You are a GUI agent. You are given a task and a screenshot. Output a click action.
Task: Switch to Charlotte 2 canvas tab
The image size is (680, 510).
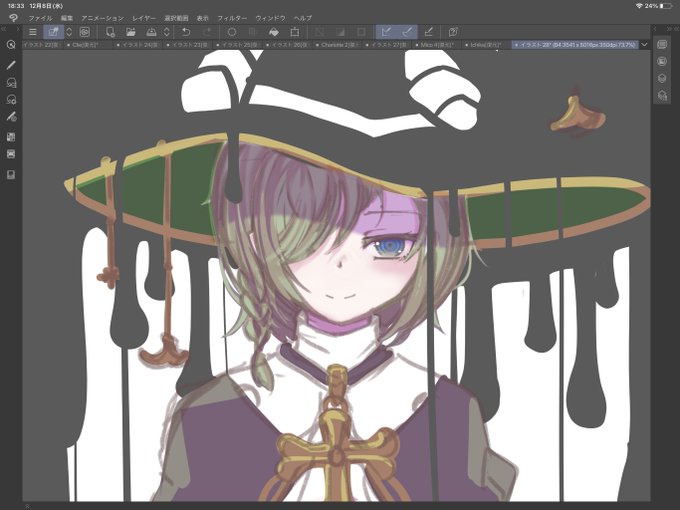(337, 45)
